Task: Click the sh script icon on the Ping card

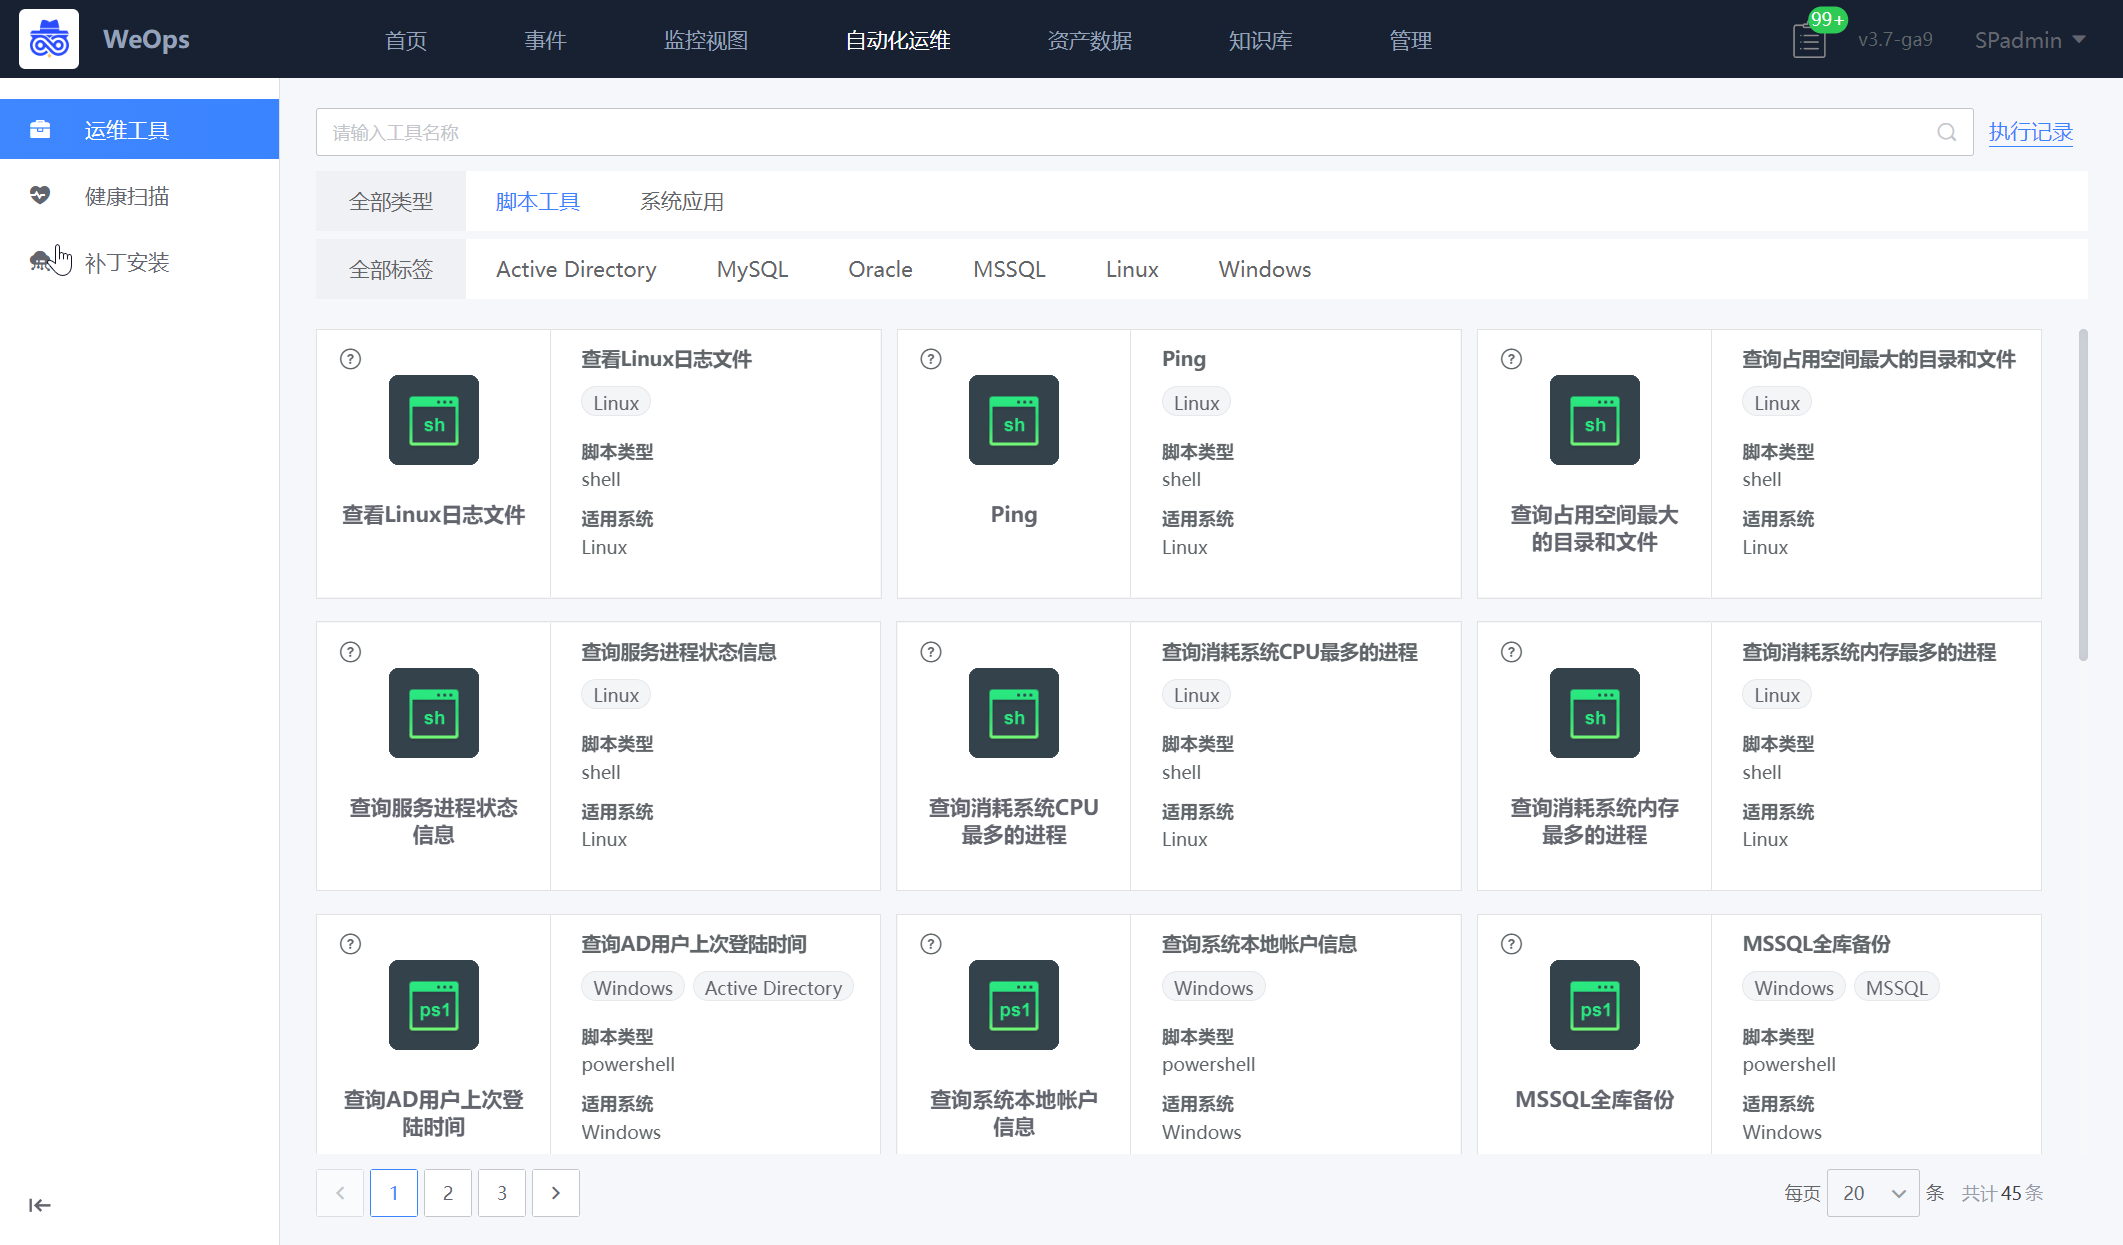Action: click(1013, 420)
